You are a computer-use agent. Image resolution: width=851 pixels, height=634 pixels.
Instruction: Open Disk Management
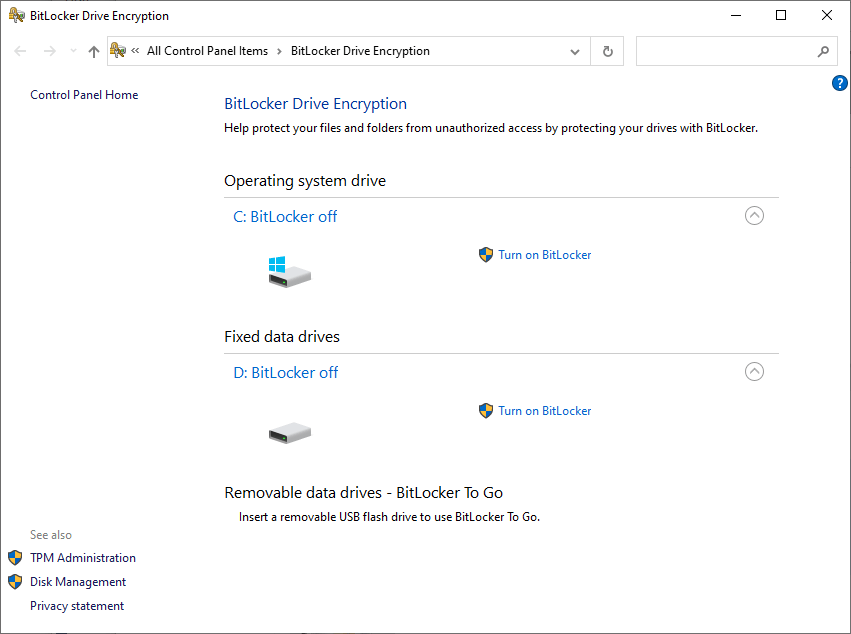pyautogui.click(x=78, y=582)
